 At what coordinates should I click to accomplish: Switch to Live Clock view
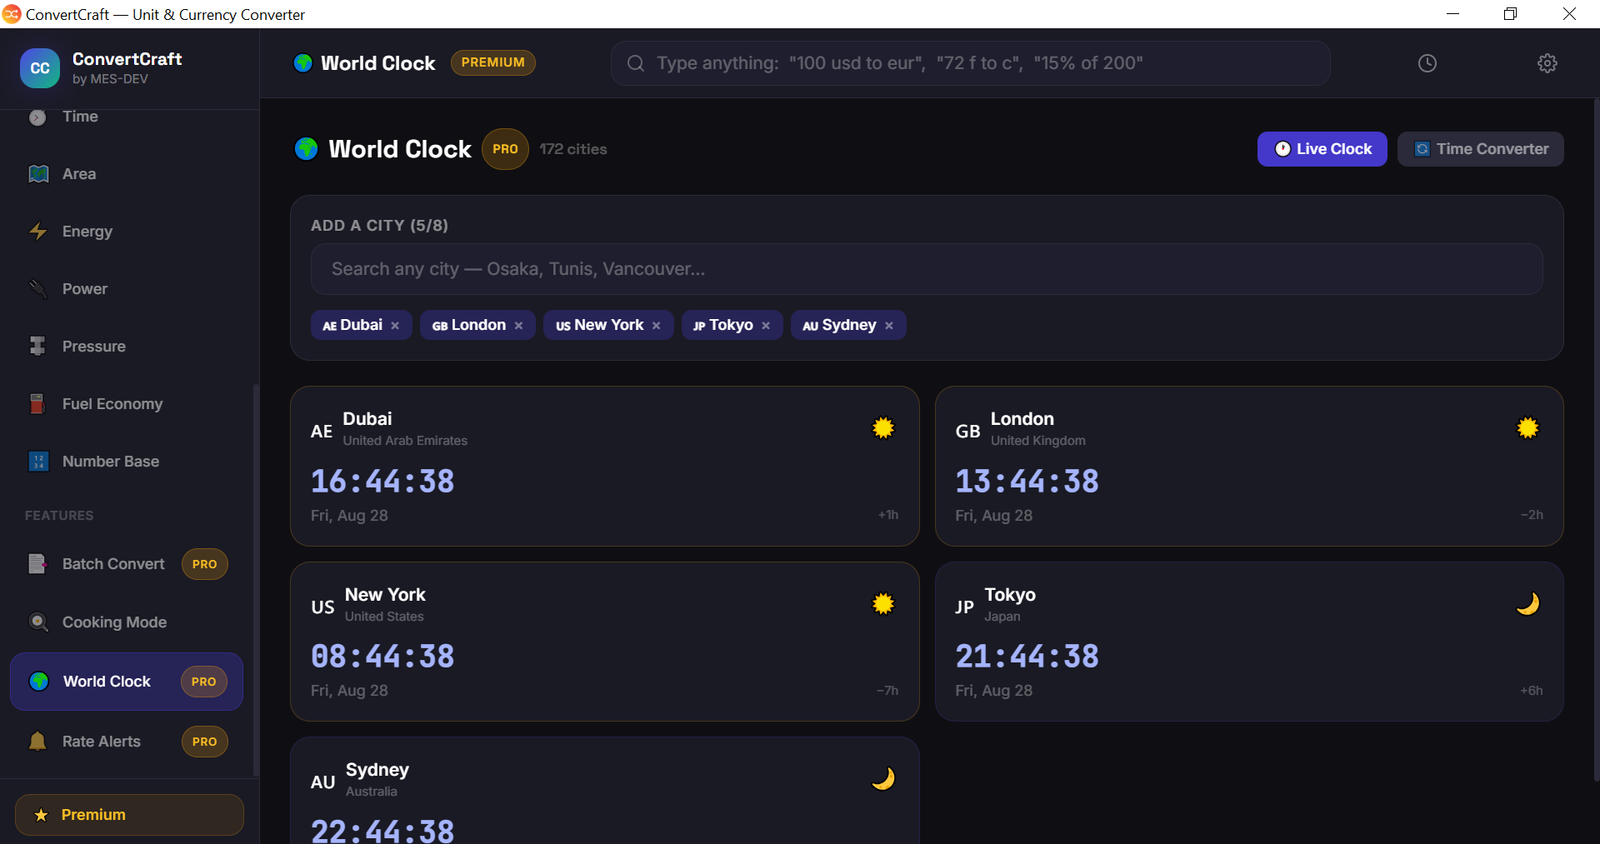click(x=1322, y=149)
